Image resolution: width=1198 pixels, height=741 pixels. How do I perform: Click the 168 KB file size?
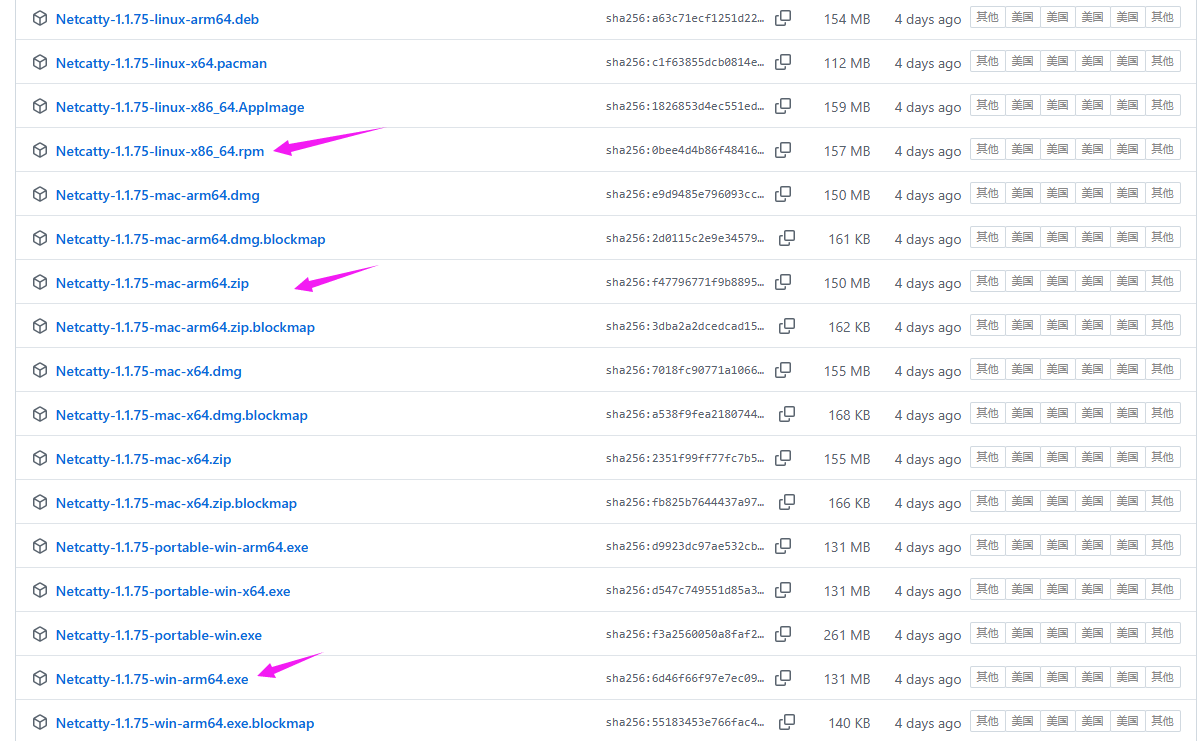tap(849, 416)
